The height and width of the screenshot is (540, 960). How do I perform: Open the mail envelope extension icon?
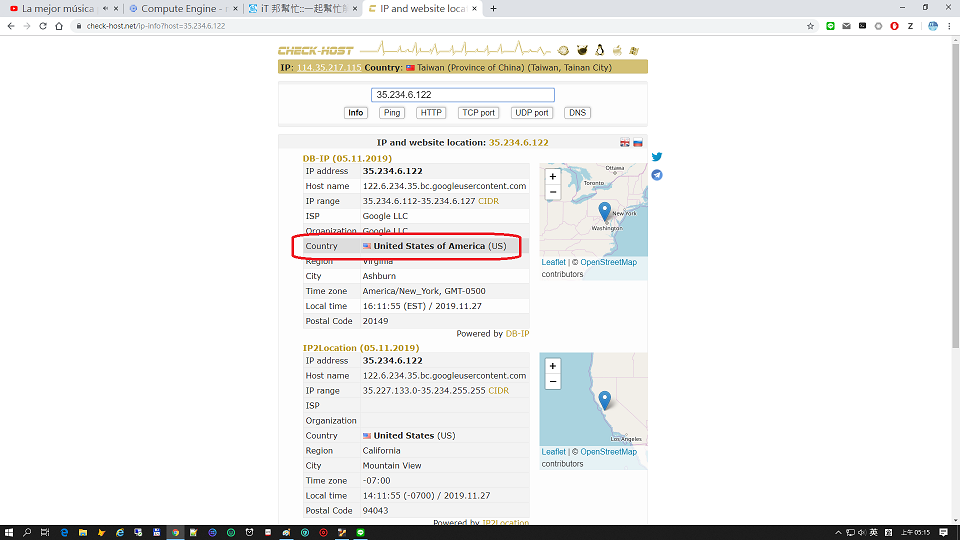click(x=846, y=26)
